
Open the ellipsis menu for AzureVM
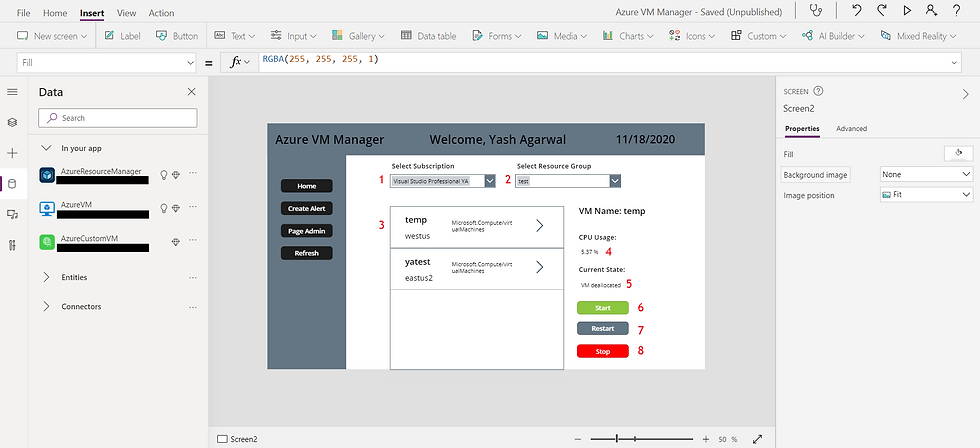(192, 206)
